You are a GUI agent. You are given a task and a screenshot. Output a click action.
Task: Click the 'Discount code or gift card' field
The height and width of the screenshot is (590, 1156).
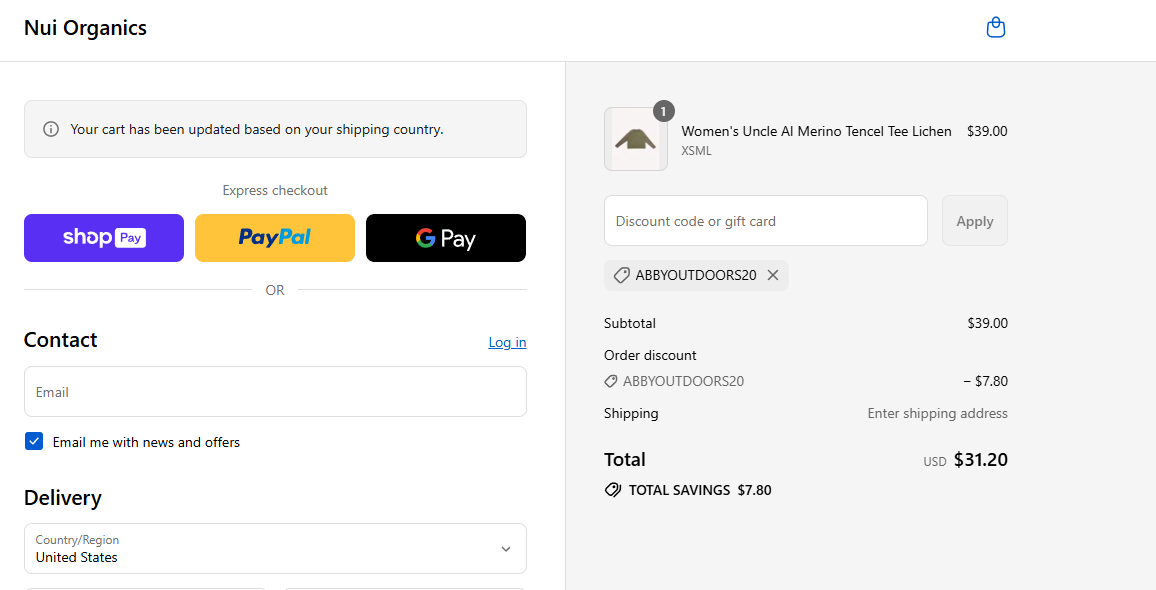tap(765, 220)
